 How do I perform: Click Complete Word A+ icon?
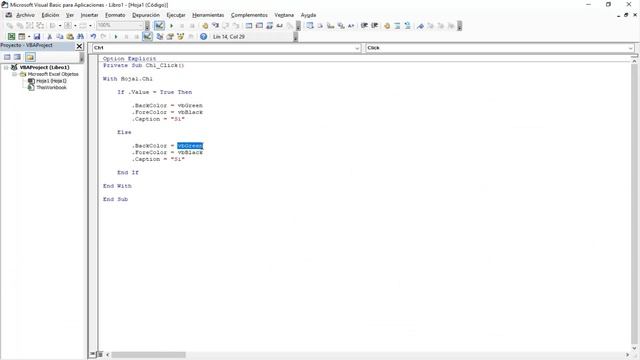coord(351,26)
